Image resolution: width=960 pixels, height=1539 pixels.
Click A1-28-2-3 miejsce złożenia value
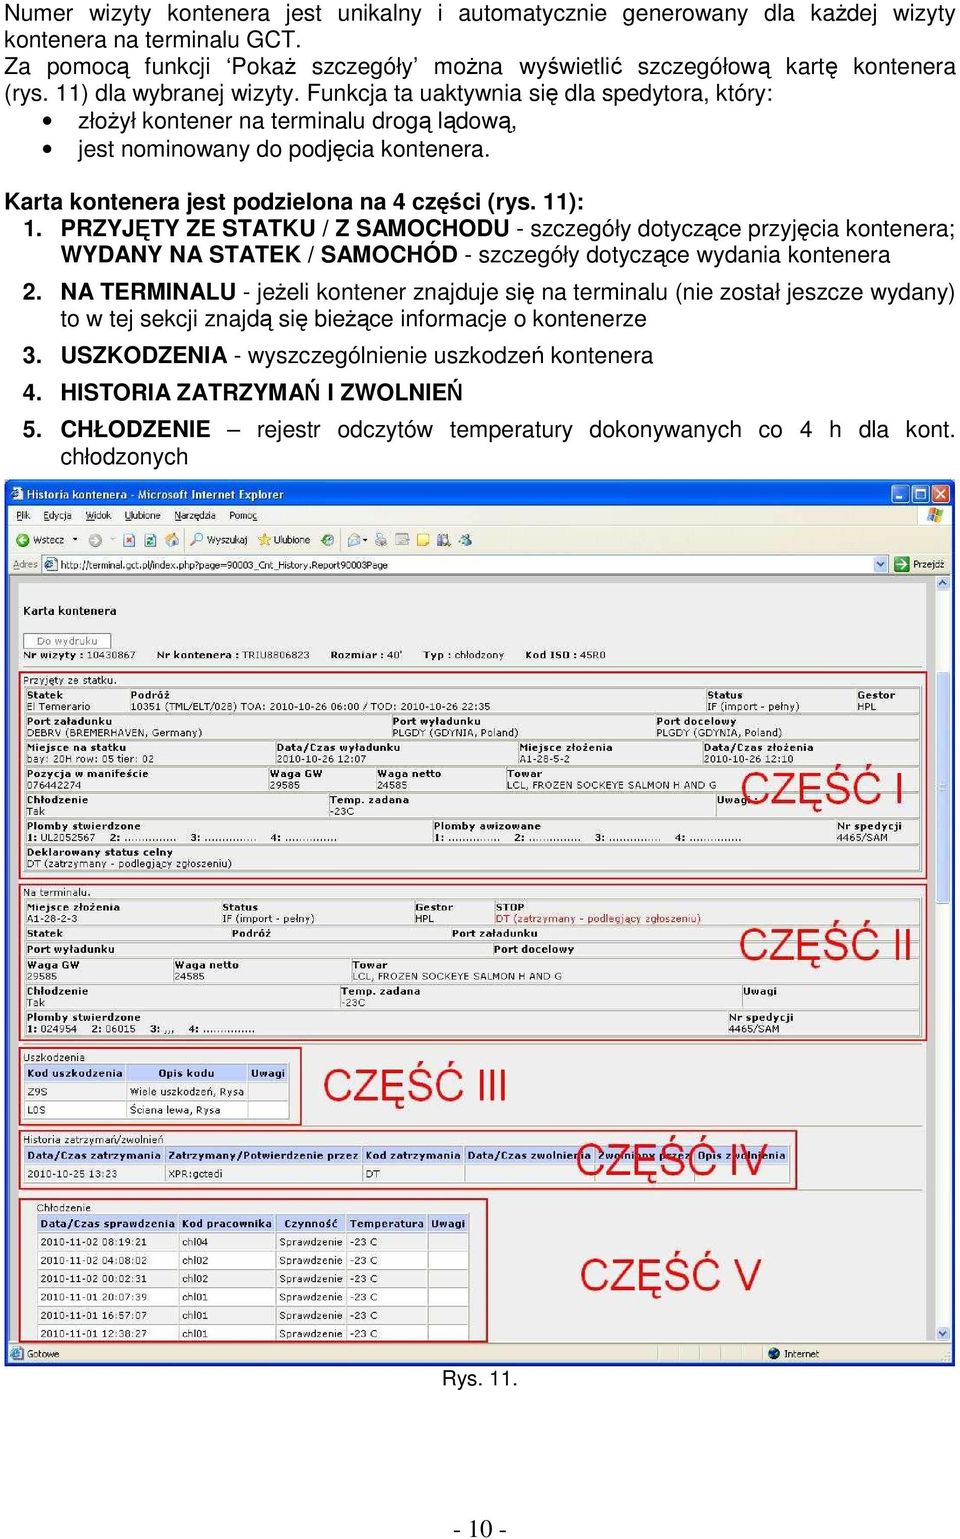click(x=52, y=918)
